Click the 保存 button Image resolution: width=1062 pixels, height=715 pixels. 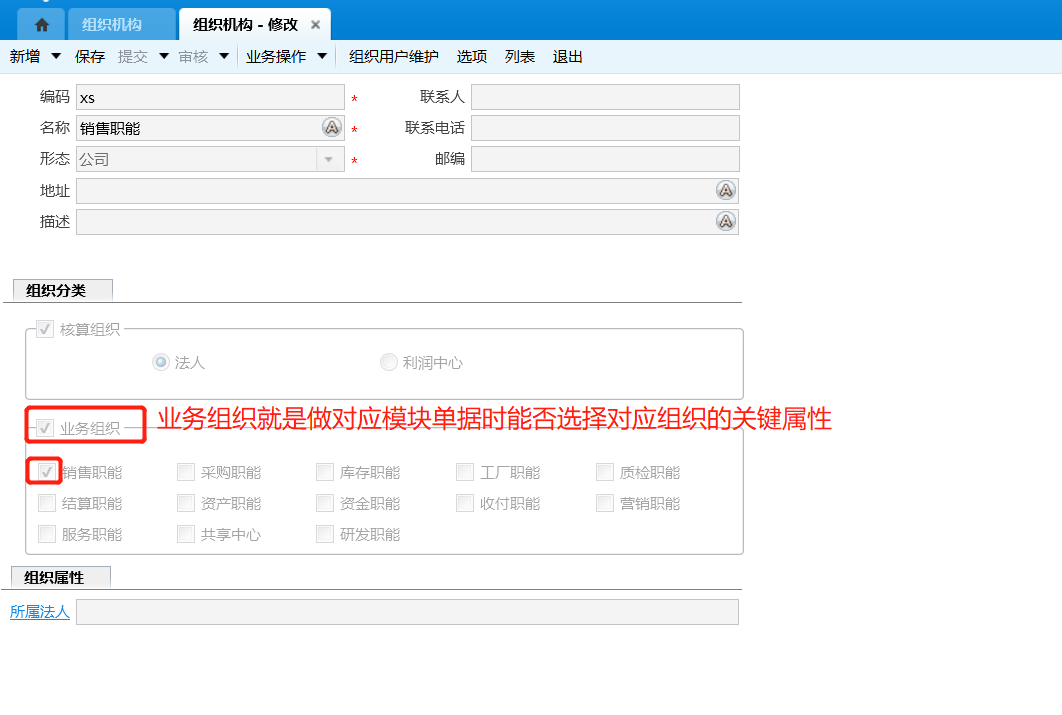90,57
